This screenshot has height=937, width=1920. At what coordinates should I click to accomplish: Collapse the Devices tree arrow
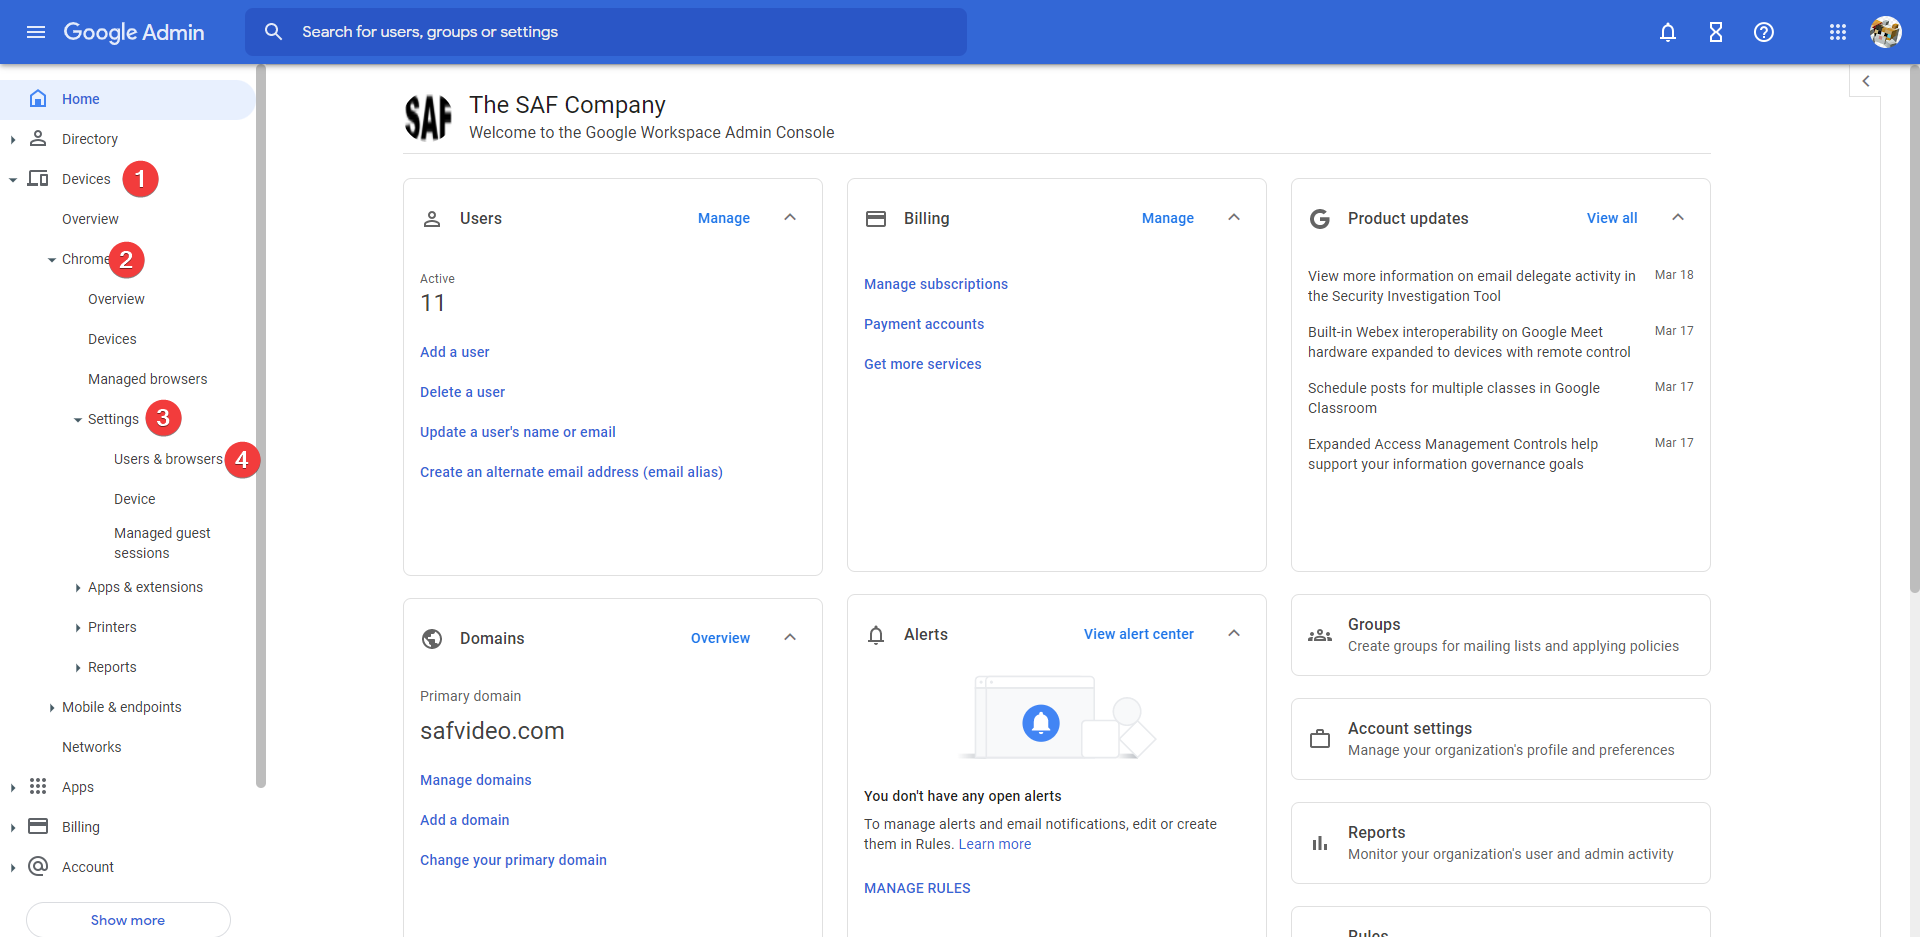[12, 179]
